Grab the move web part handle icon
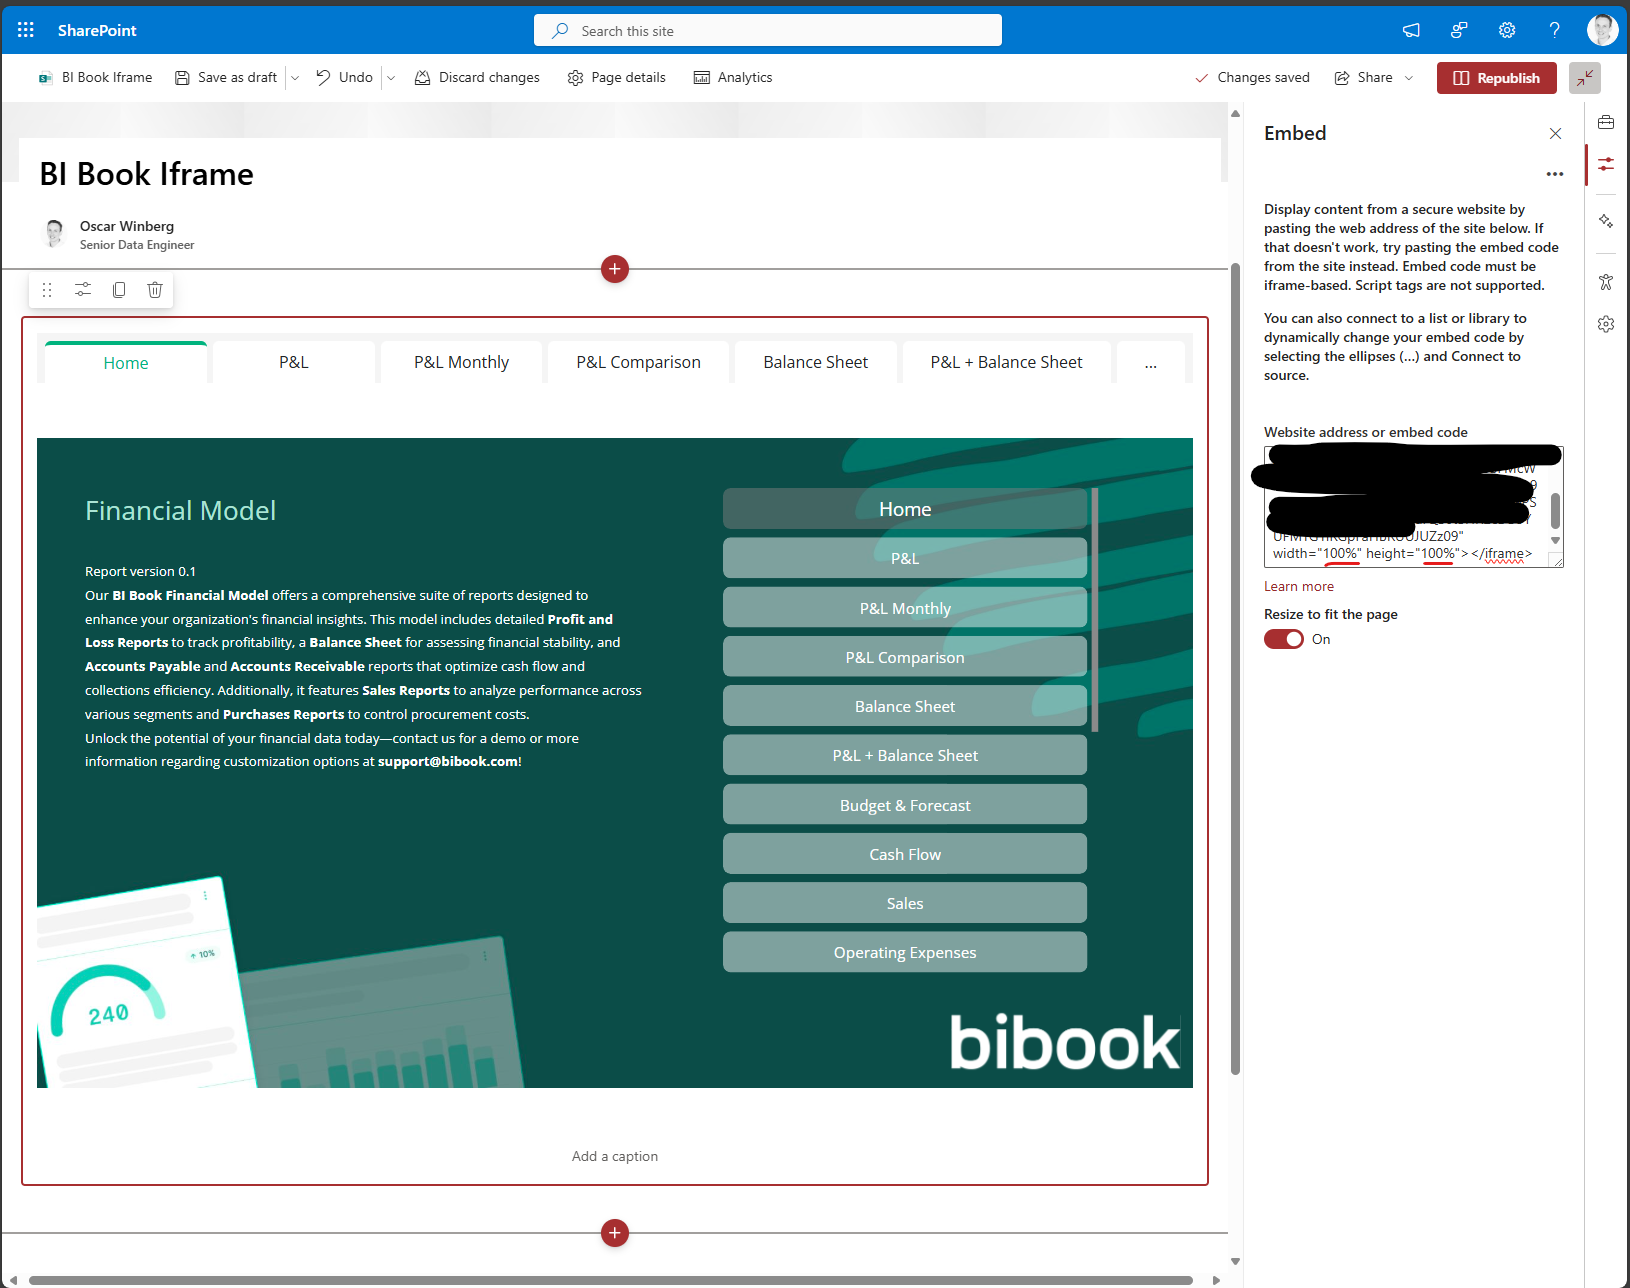Viewport: 1630px width, 1288px height. pyautogui.click(x=47, y=290)
